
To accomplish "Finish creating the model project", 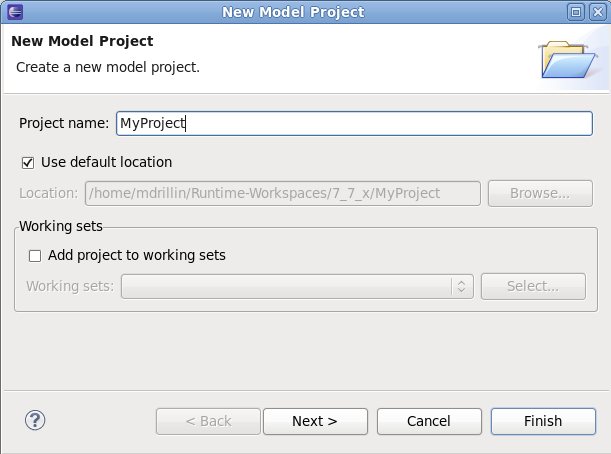I will (x=543, y=421).
